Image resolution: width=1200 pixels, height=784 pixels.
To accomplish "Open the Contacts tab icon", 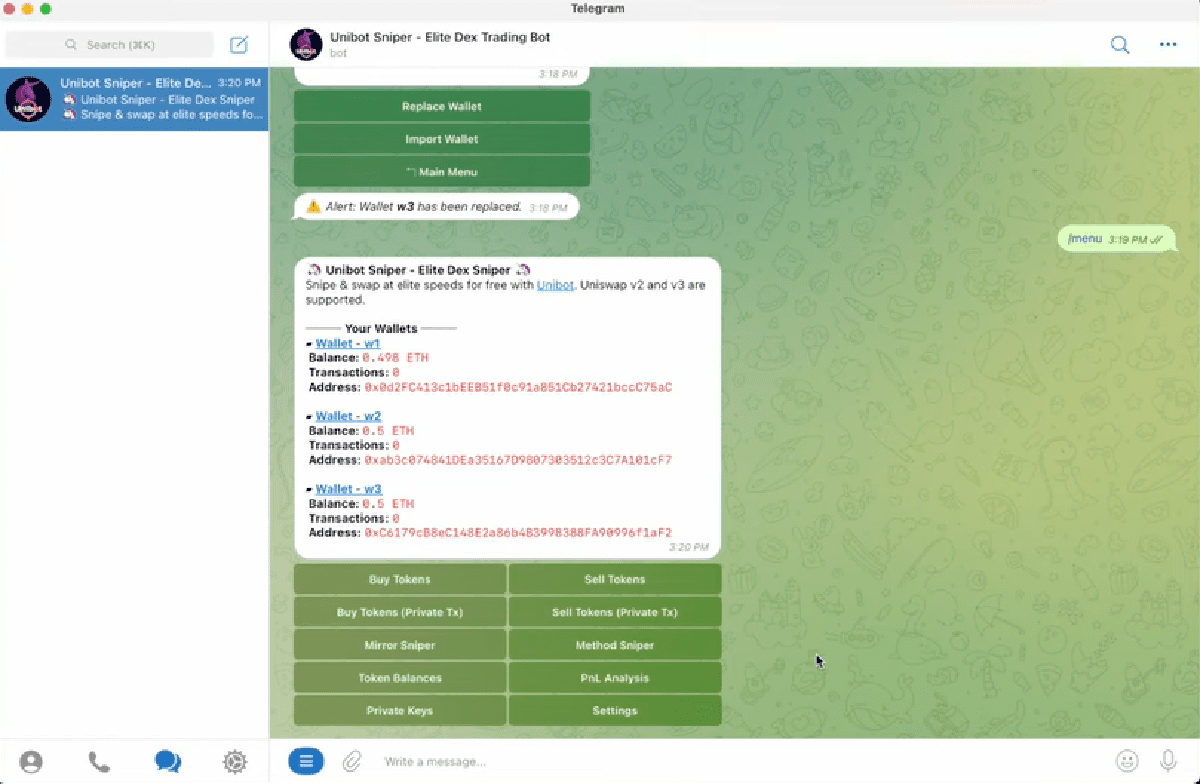I will click(x=31, y=762).
